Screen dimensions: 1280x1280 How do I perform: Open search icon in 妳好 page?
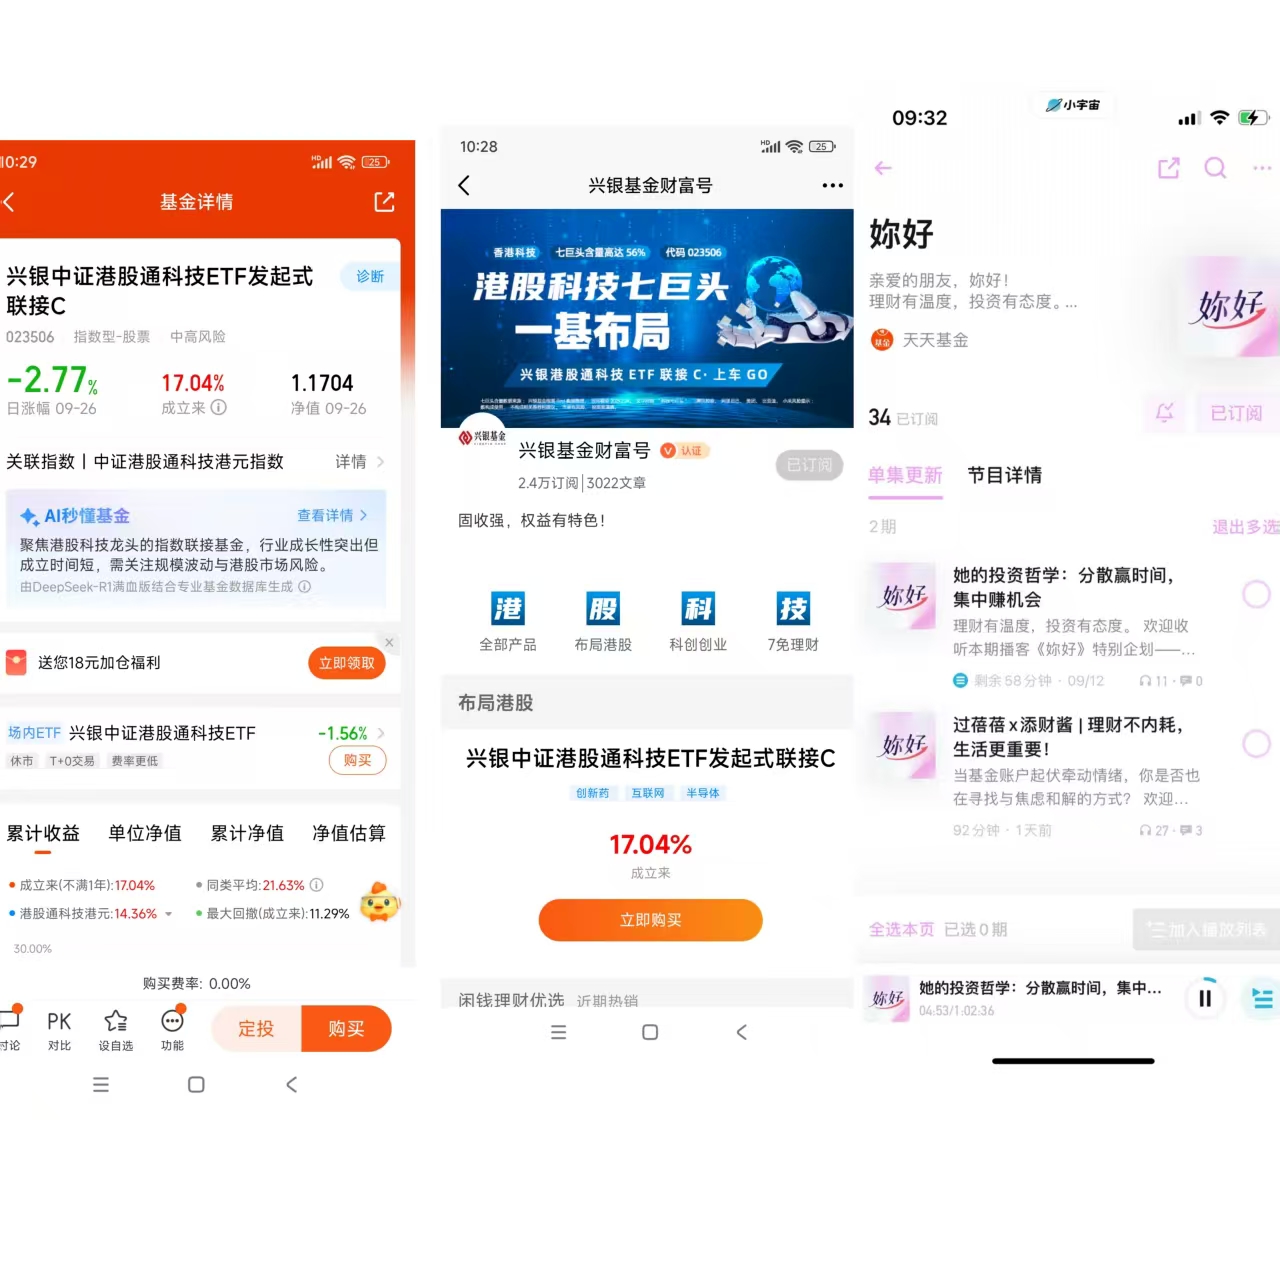tap(1215, 168)
